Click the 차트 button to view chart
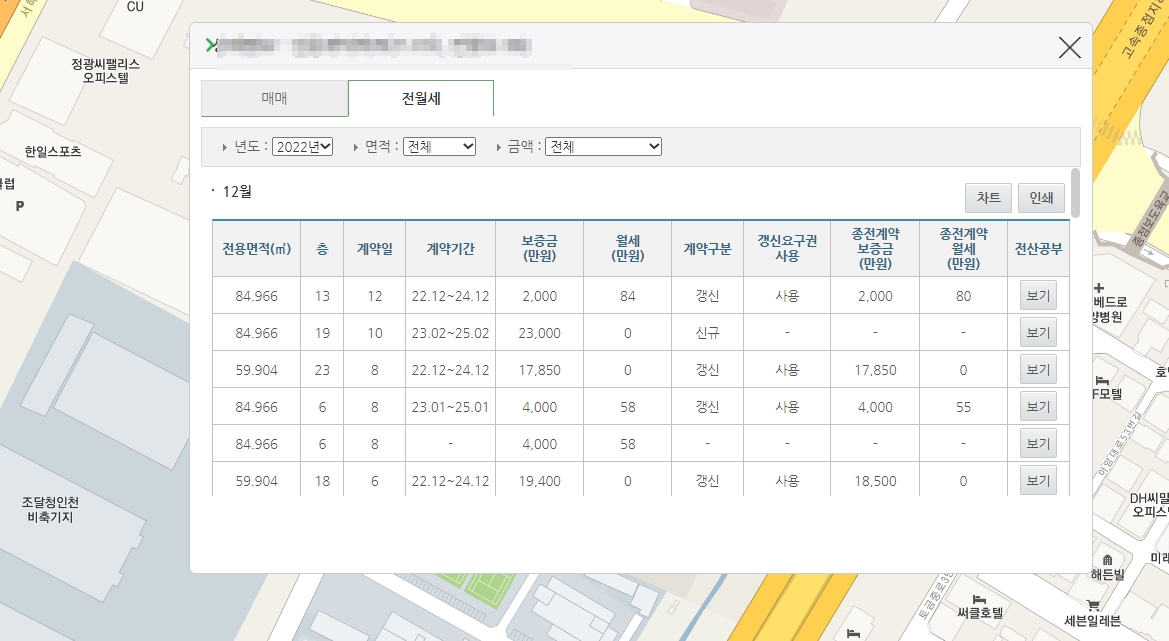The width and height of the screenshot is (1169, 641). (988, 197)
